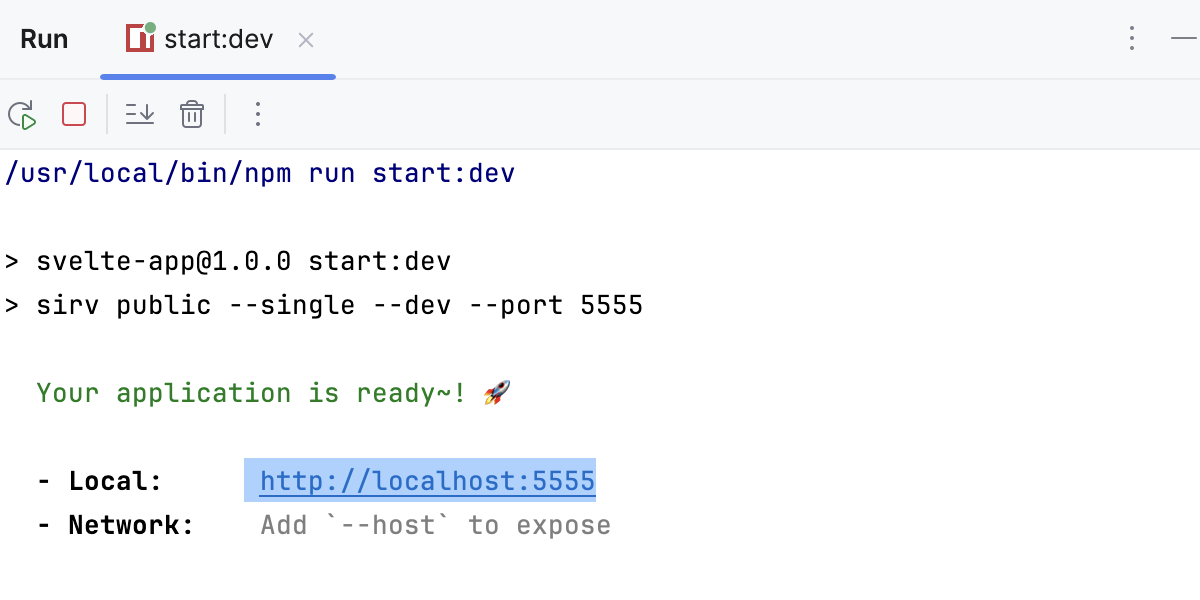Screen dimensions: 1200x600
Task: Stop the running npm process
Action: pyautogui.click(x=73, y=114)
